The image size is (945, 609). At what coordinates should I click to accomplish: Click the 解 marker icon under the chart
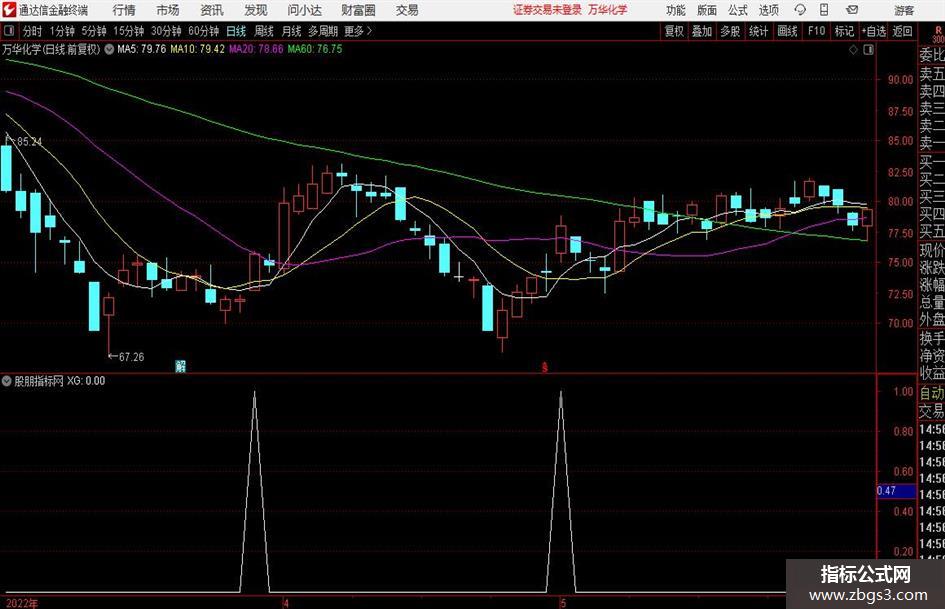click(x=180, y=366)
